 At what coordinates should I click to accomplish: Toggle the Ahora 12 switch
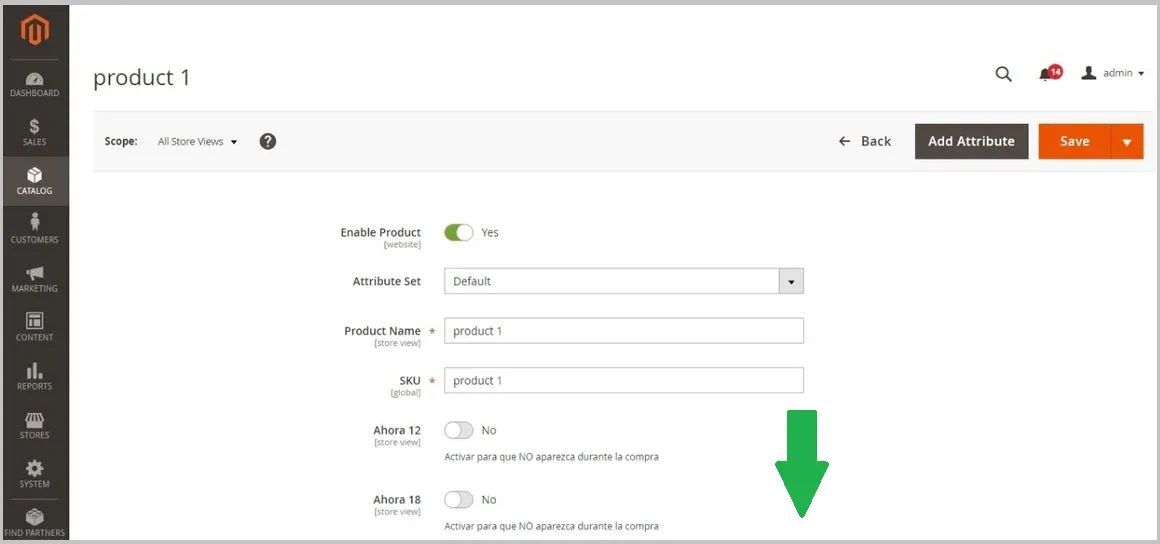(x=459, y=430)
